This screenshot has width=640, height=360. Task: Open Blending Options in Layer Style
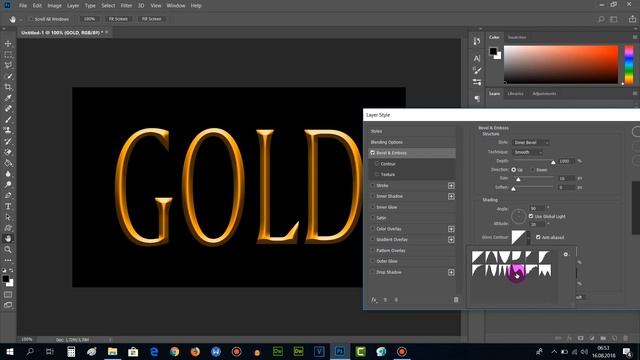(412, 142)
